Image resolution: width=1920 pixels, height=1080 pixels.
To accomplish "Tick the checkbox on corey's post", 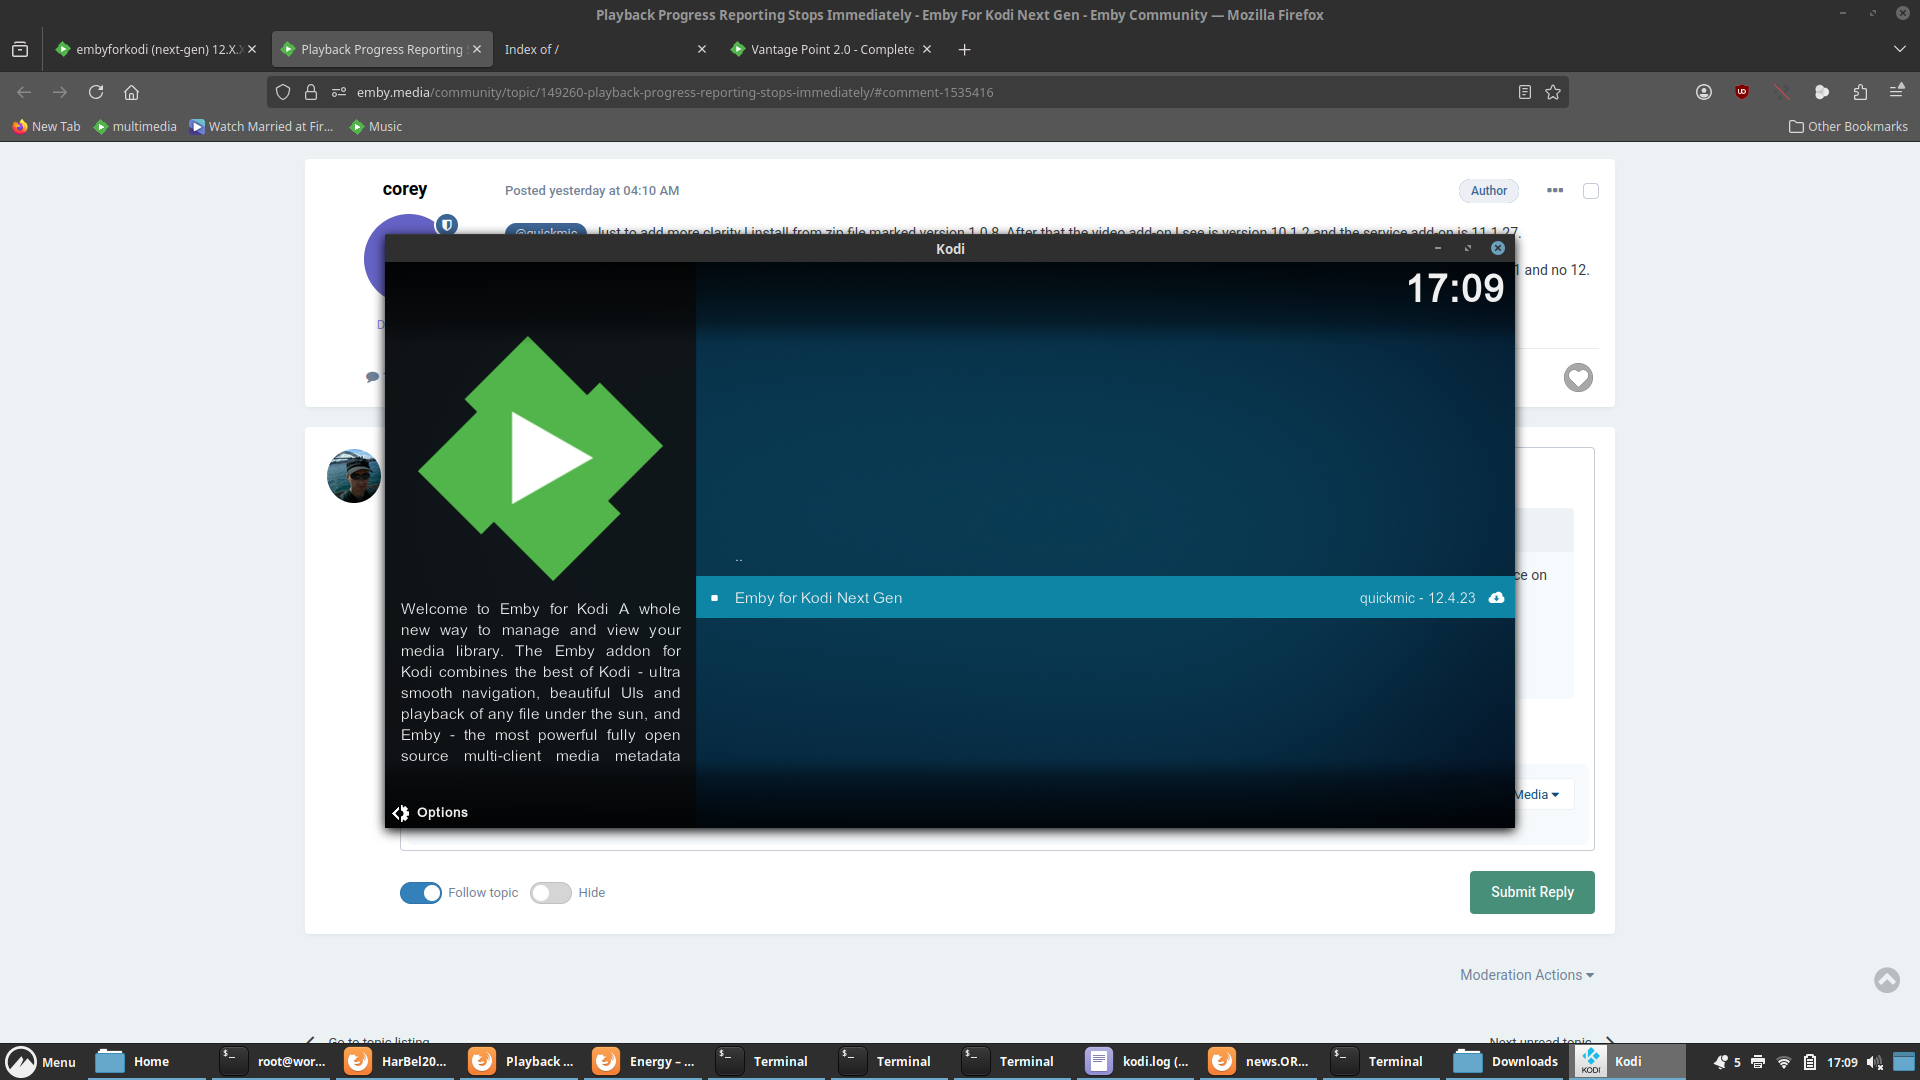I will (1591, 191).
